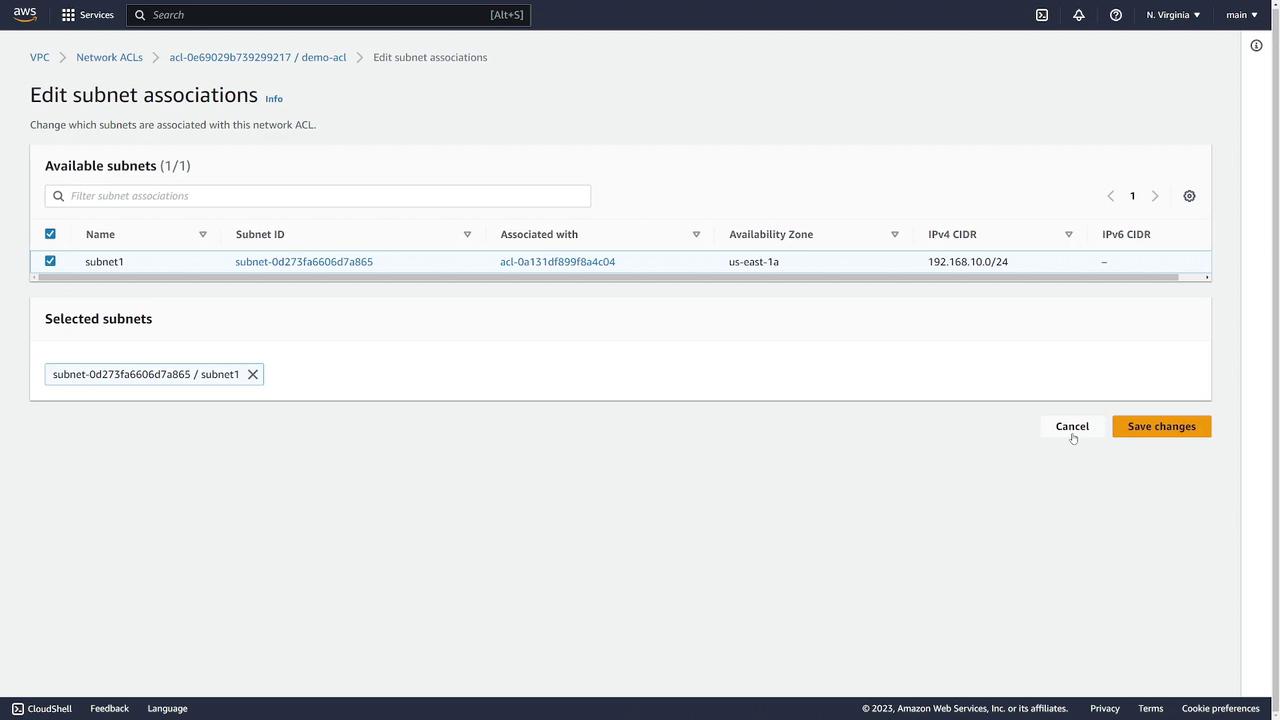Click the Cancel button
Viewport: 1280px width, 720px height.
(1072, 426)
